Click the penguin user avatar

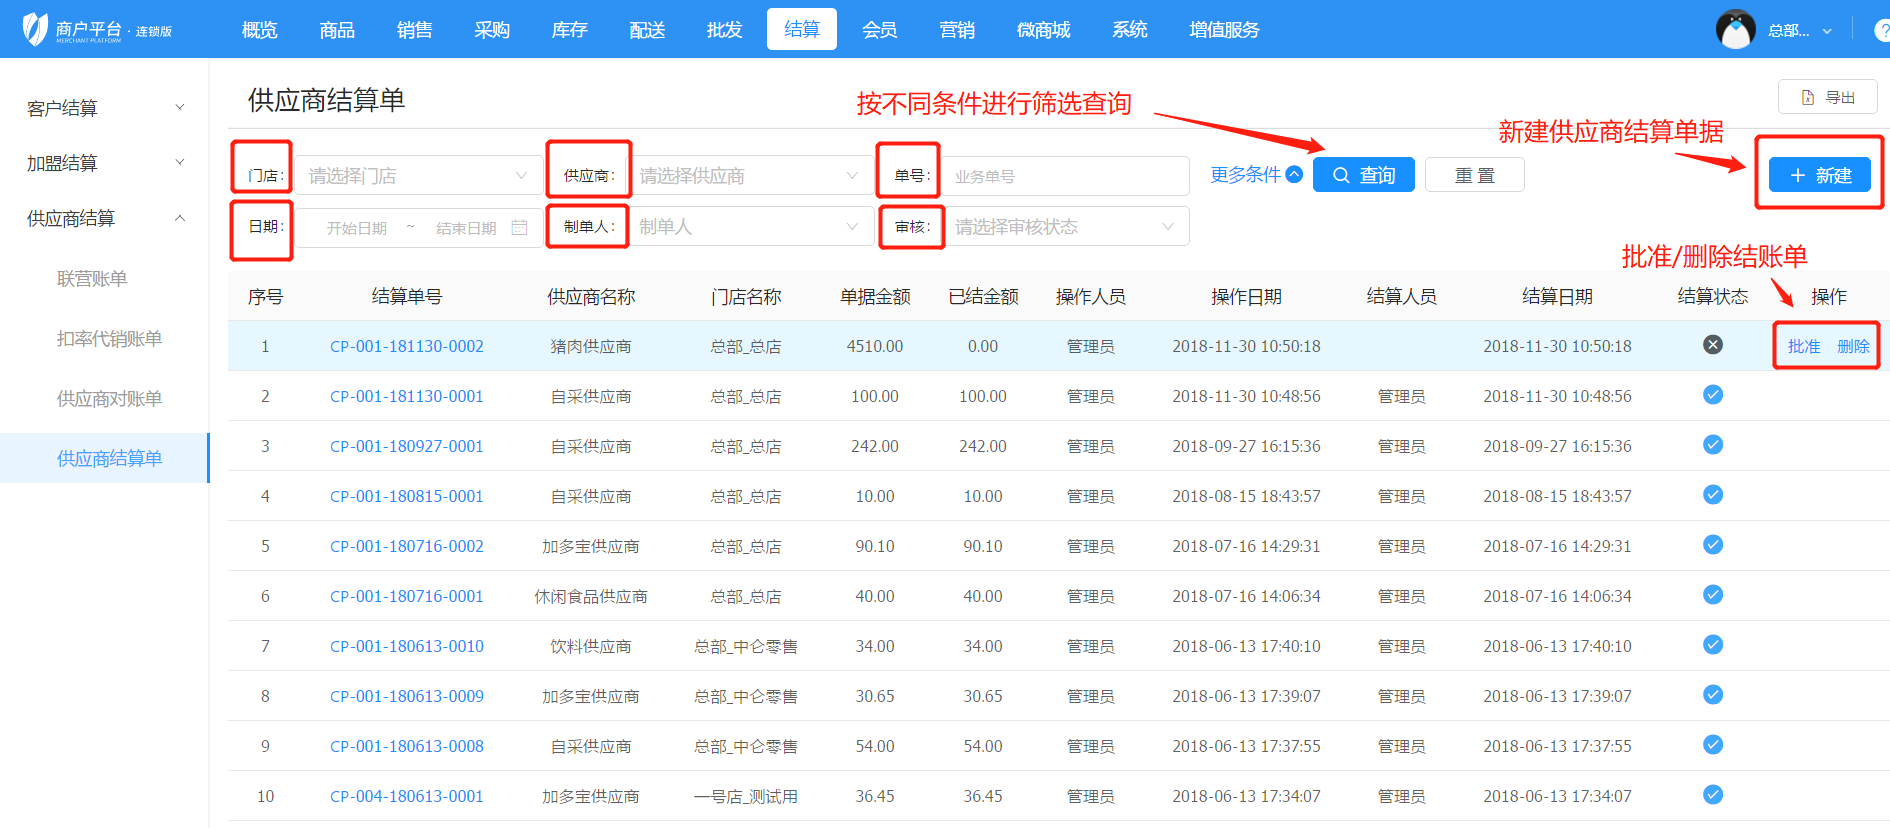[1735, 30]
